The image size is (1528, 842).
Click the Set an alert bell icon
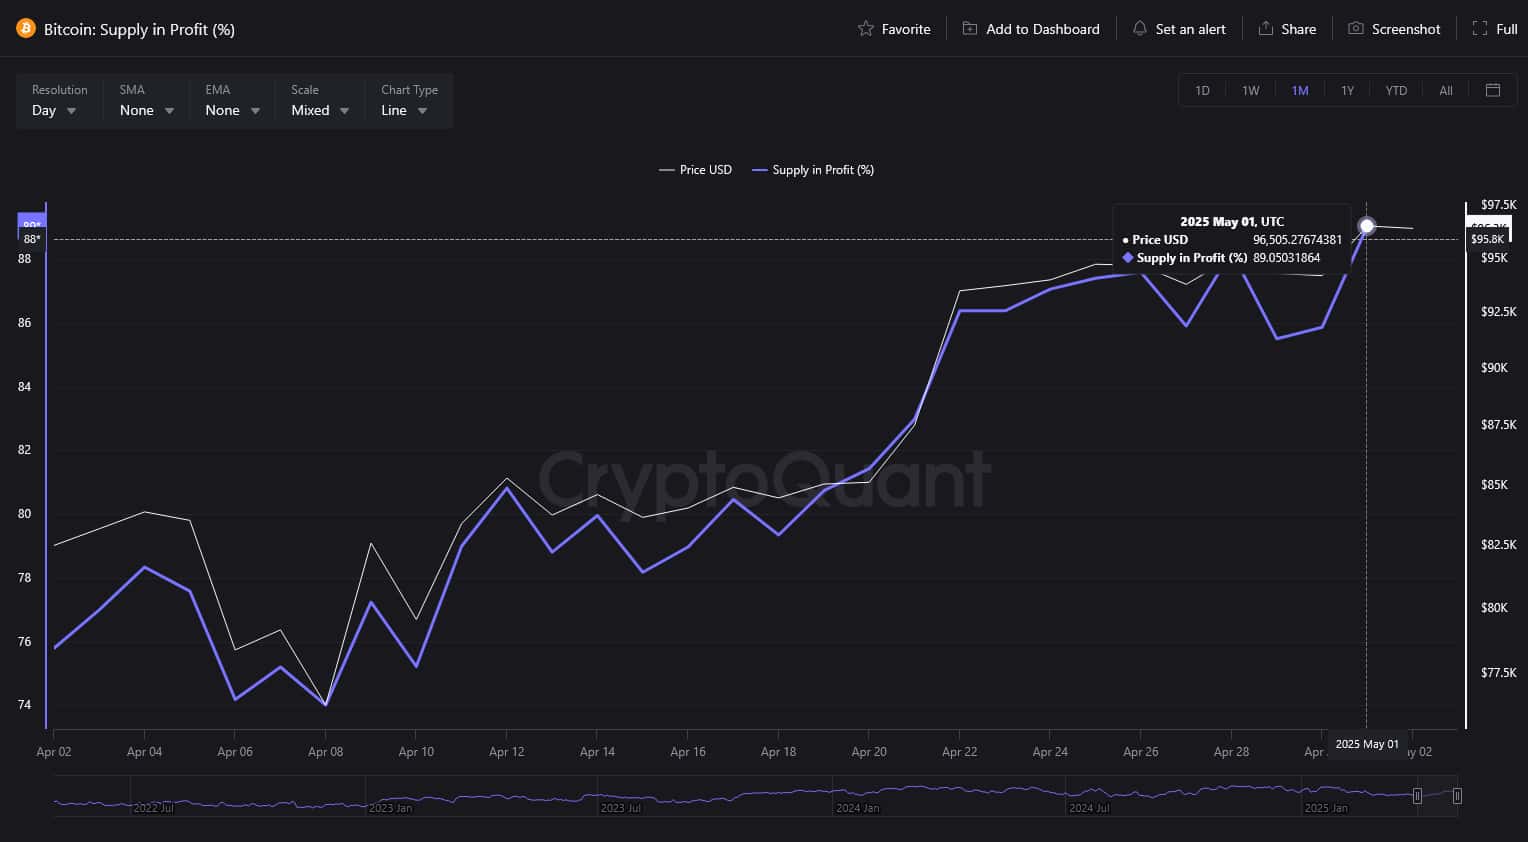(1139, 29)
